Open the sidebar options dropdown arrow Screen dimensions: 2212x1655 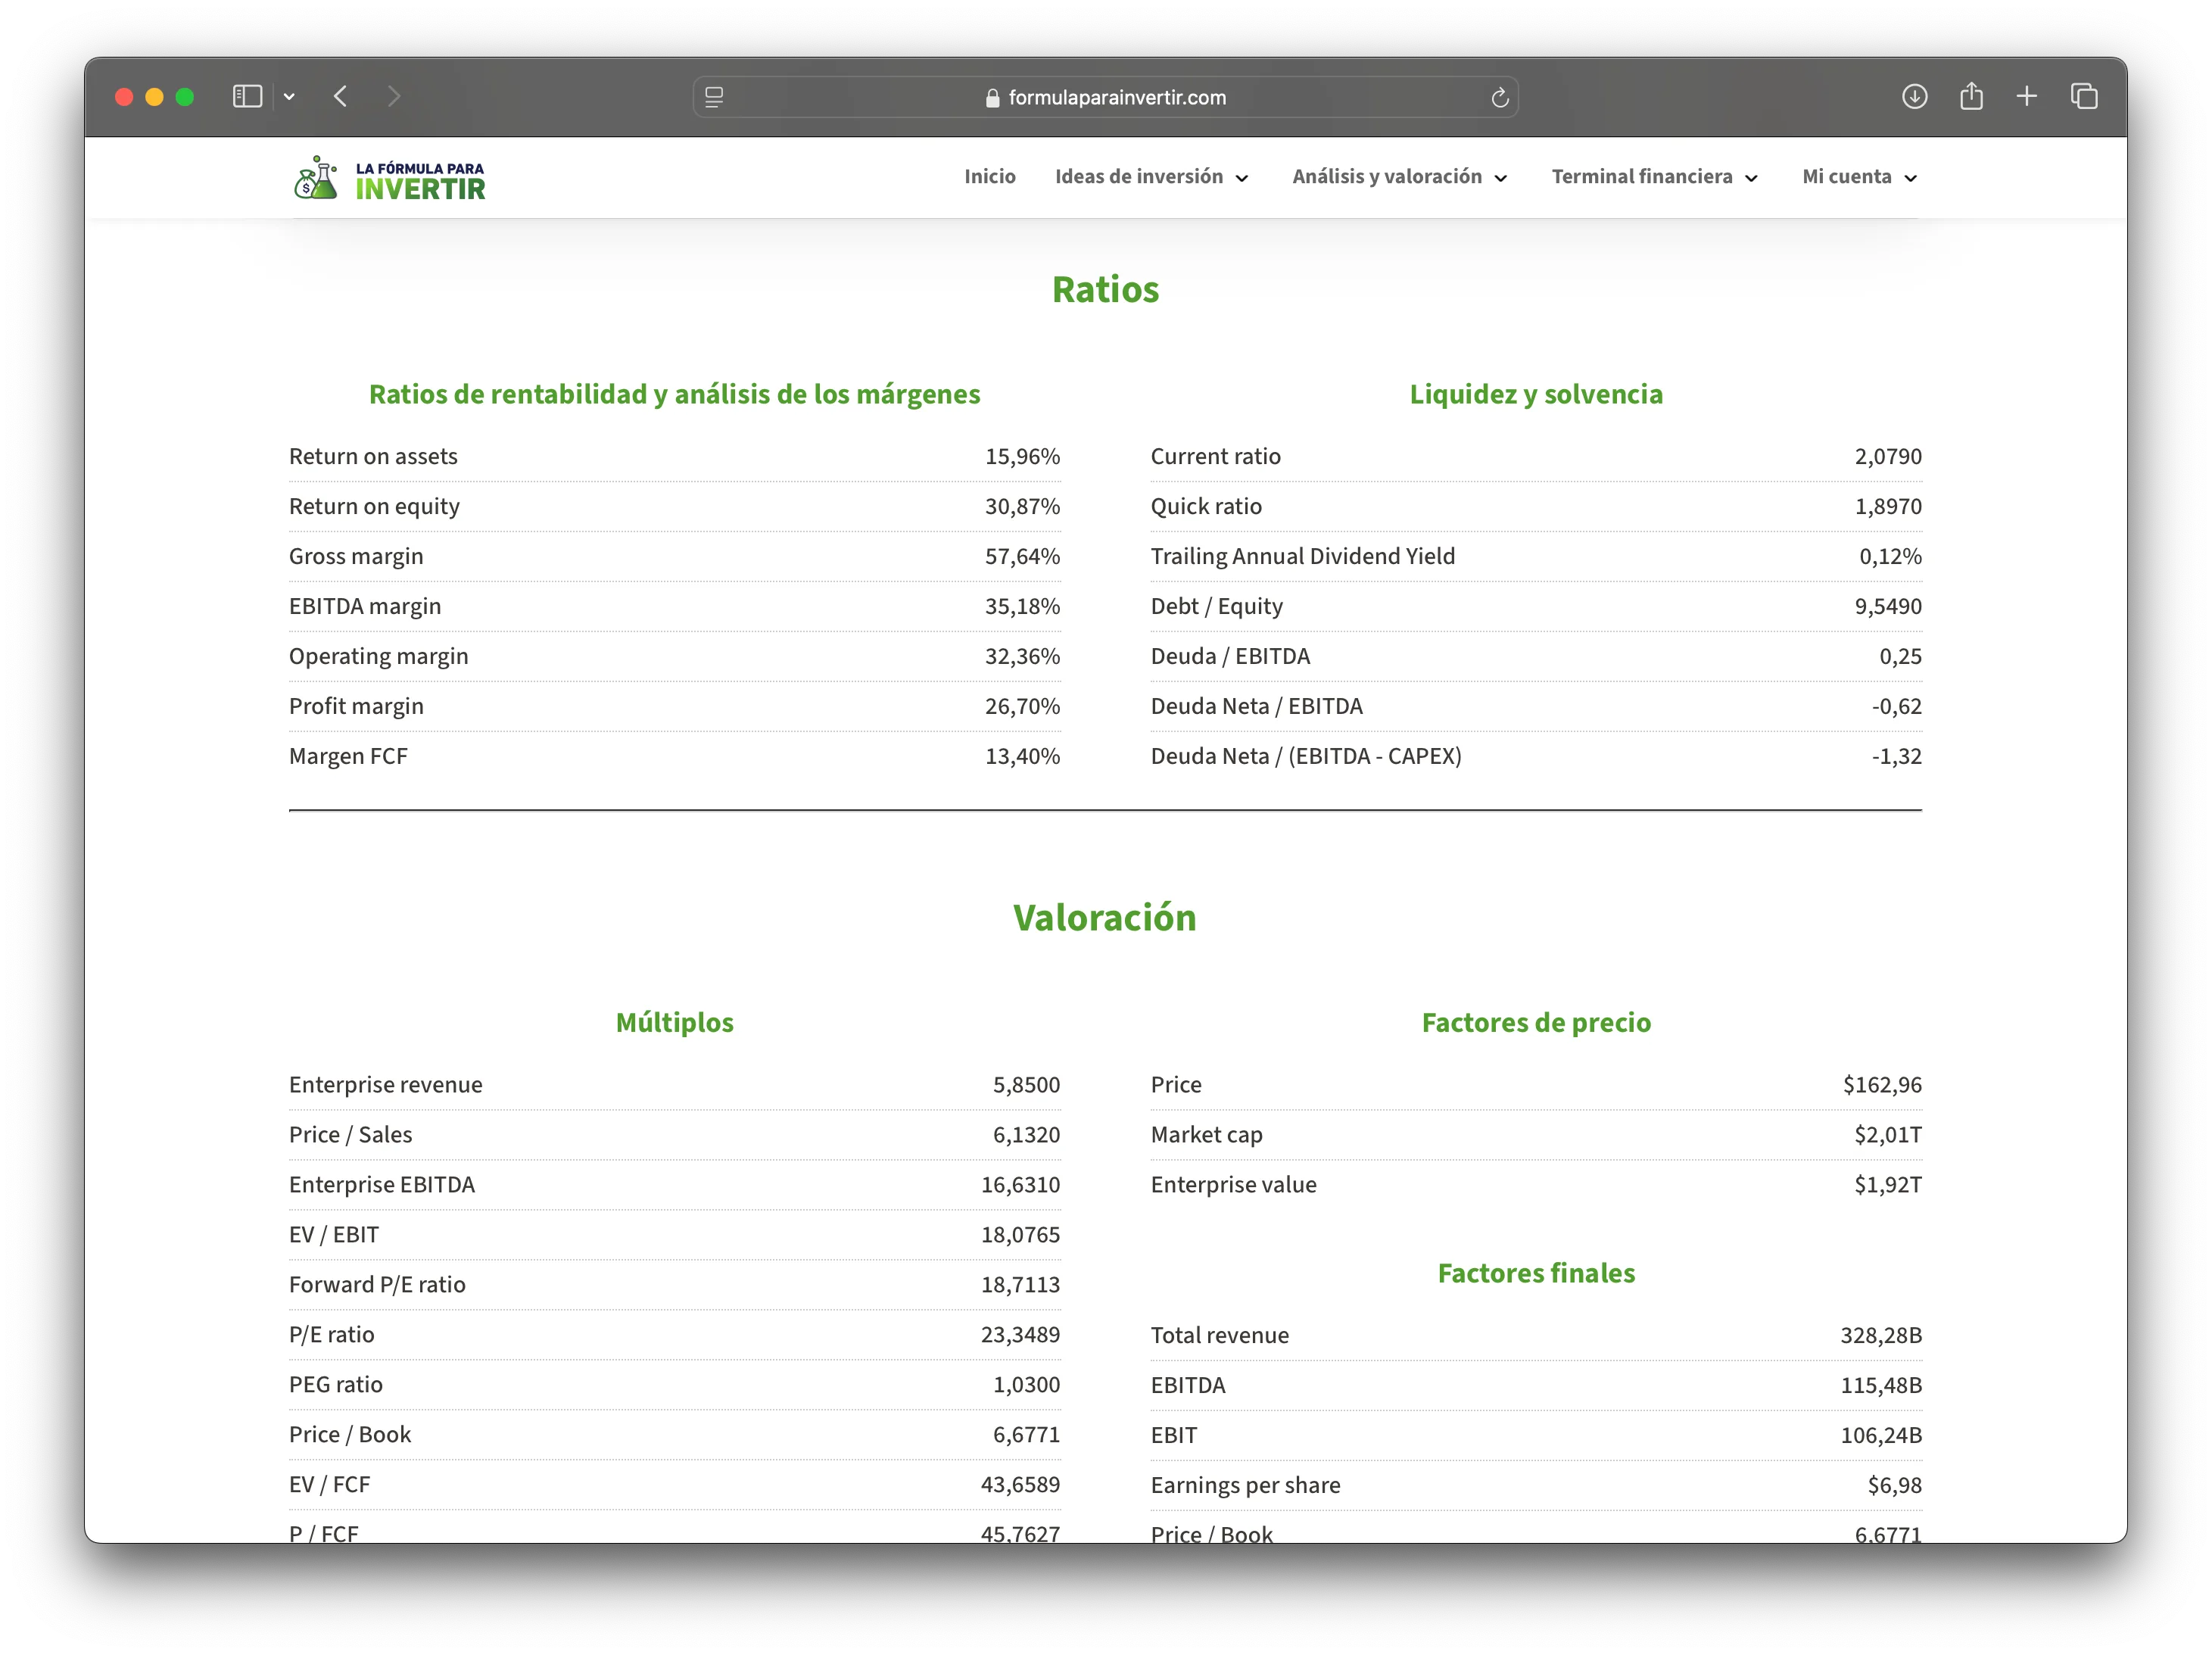pyautogui.click(x=289, y=97)
